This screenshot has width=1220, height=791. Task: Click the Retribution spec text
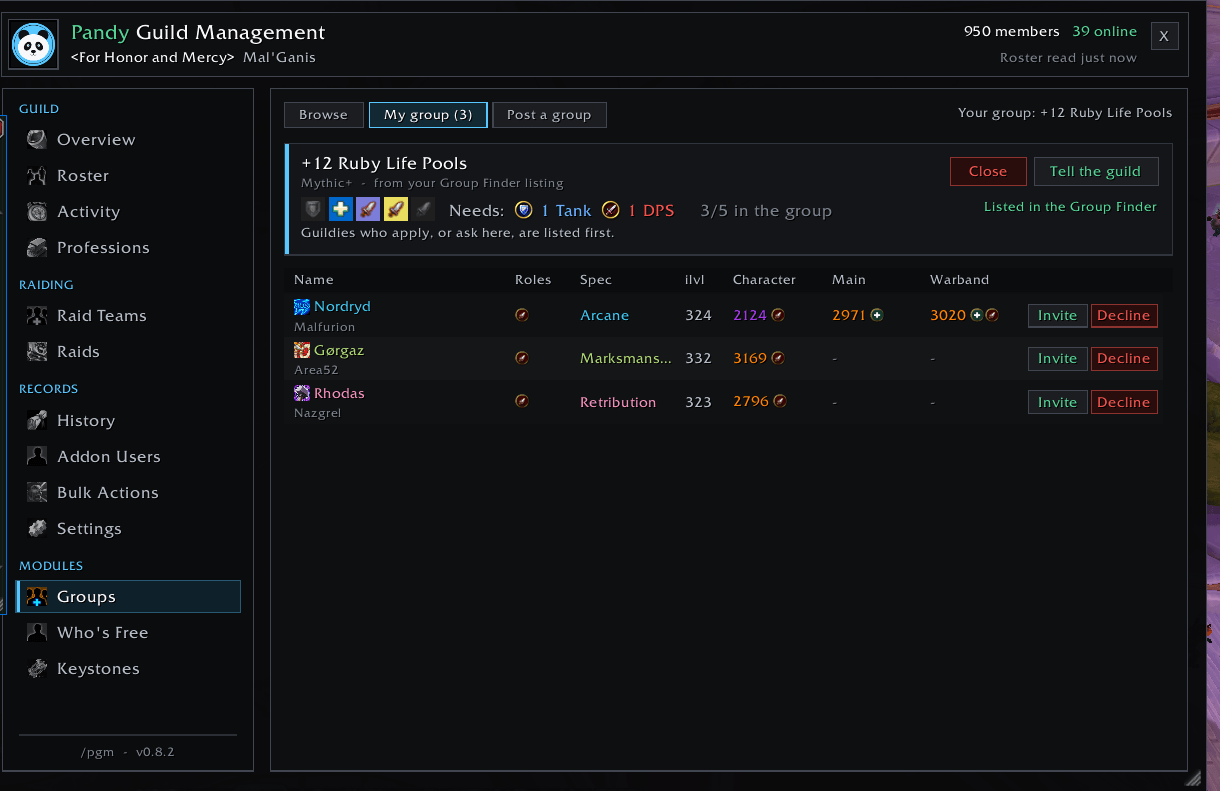[618, 402]
